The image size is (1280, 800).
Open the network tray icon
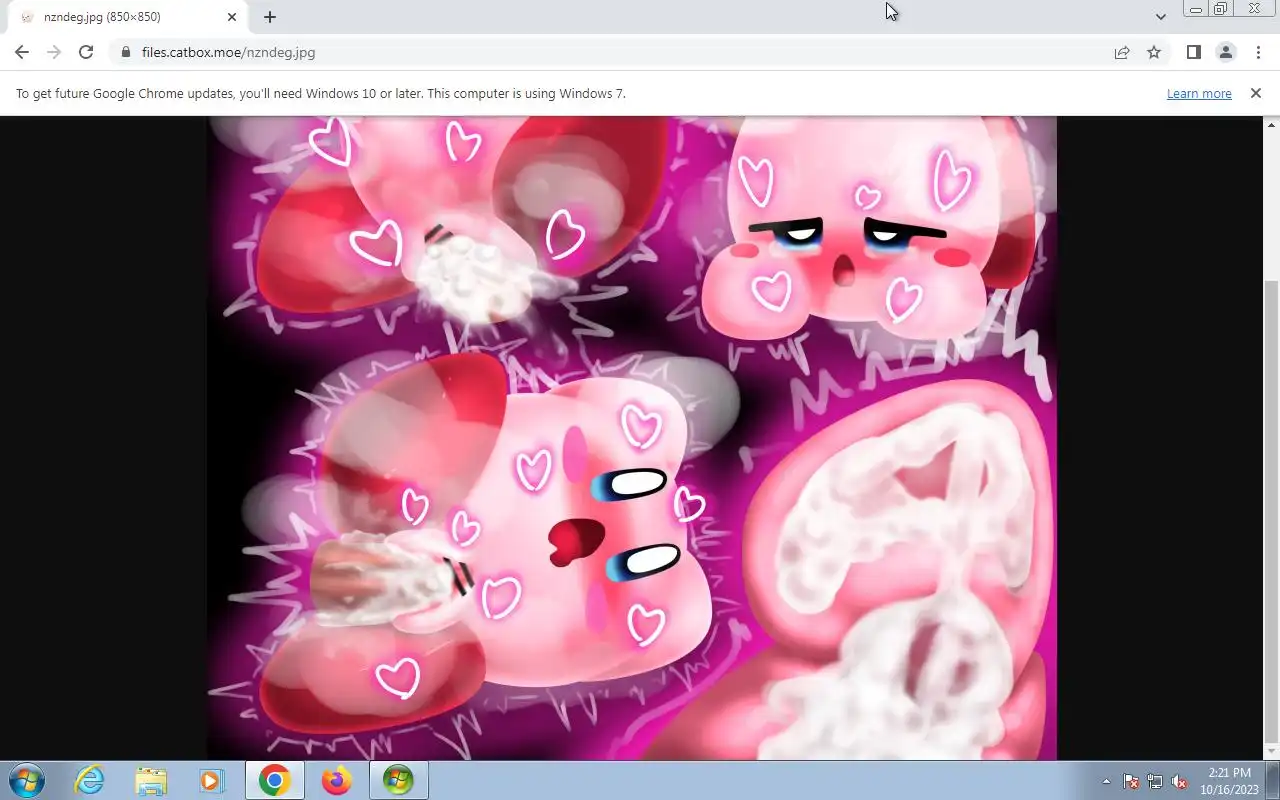(1155, 781)
